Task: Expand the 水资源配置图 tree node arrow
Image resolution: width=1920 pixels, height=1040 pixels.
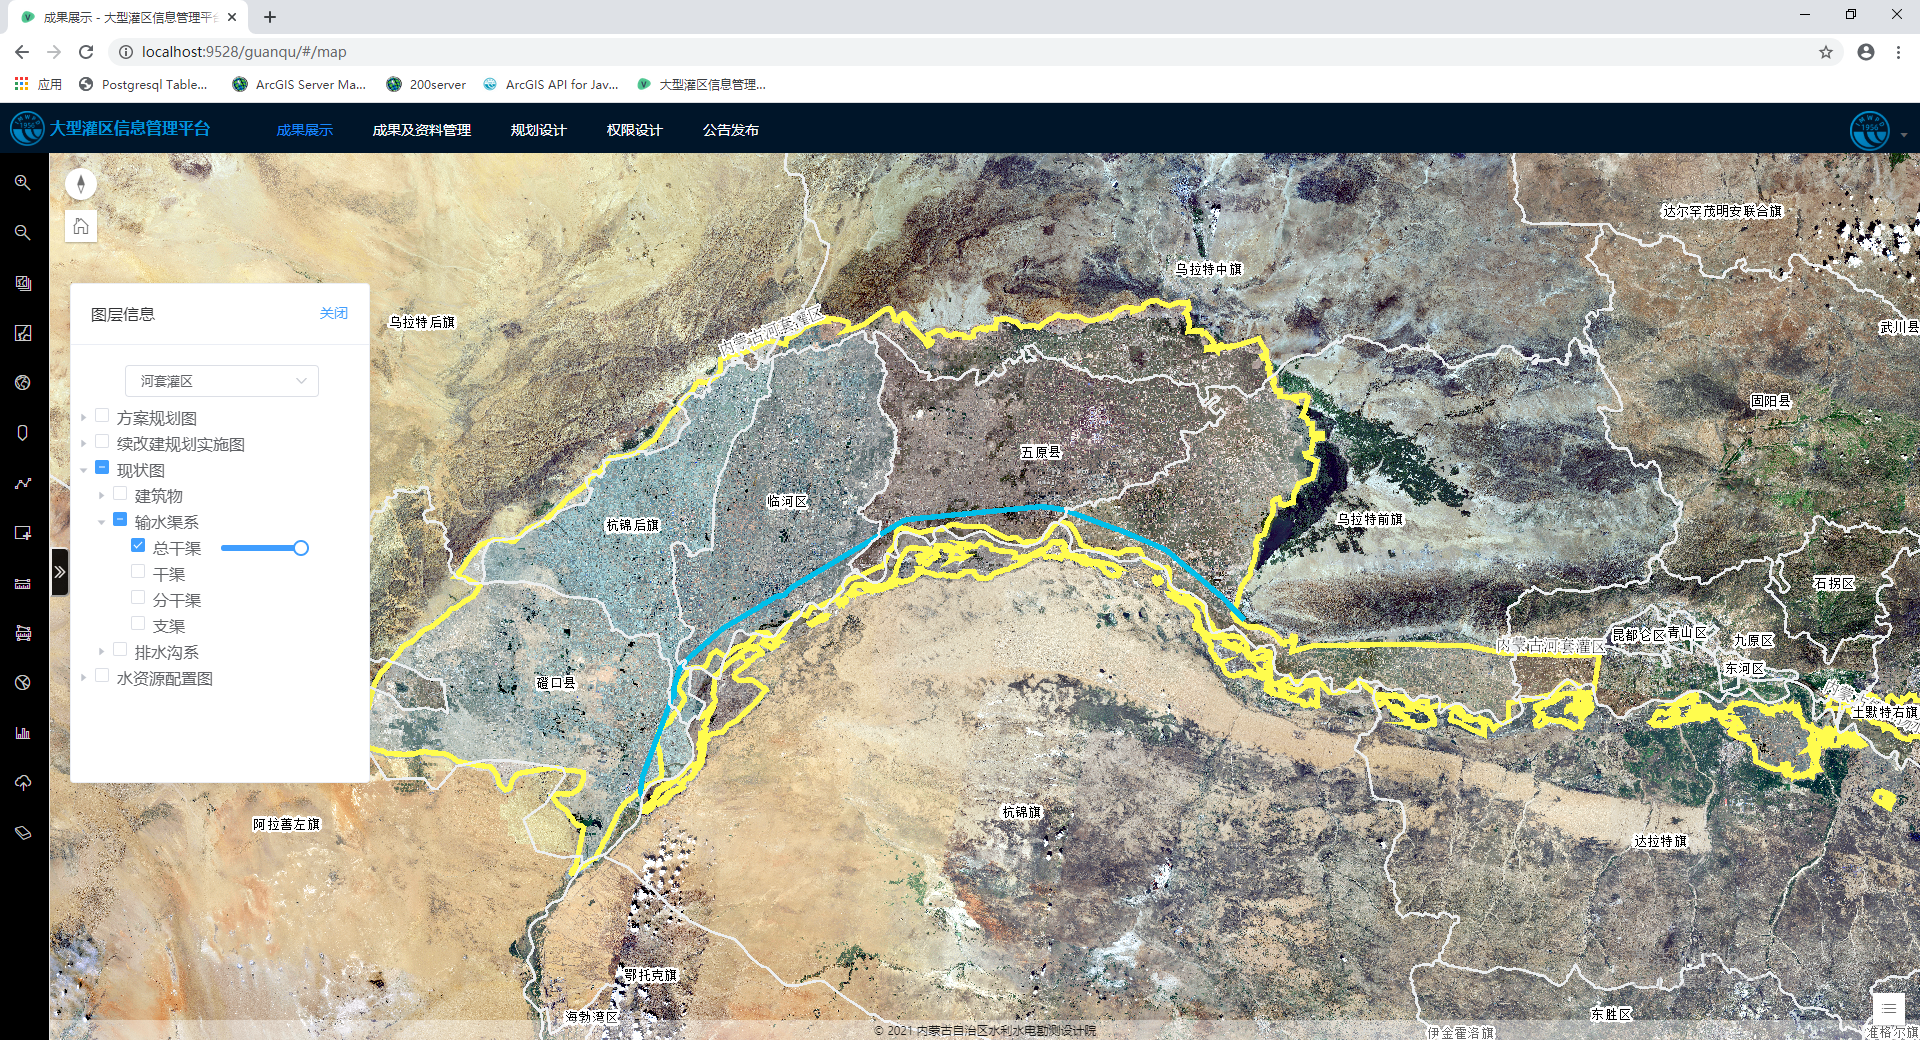Action: tap(84, 677)
